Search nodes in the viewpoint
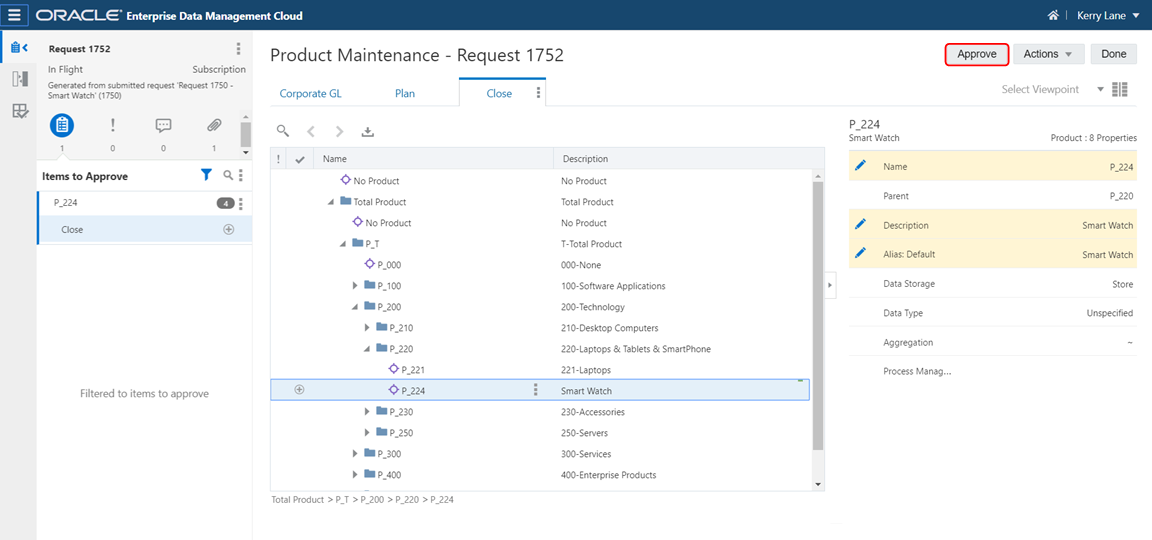 click(283, 132)
